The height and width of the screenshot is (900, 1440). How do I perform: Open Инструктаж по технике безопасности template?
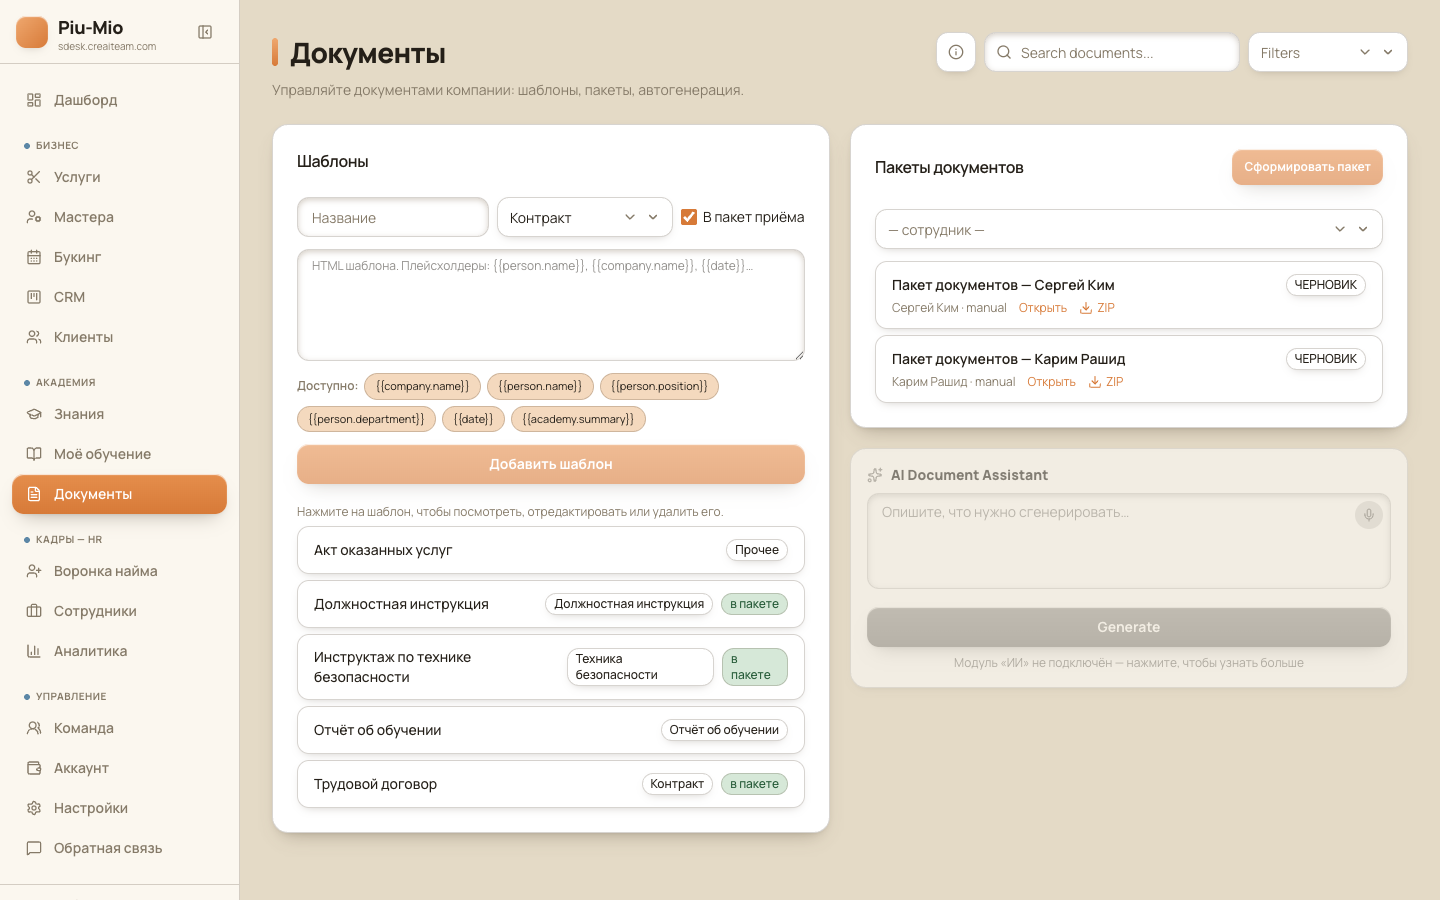(551, 667)
